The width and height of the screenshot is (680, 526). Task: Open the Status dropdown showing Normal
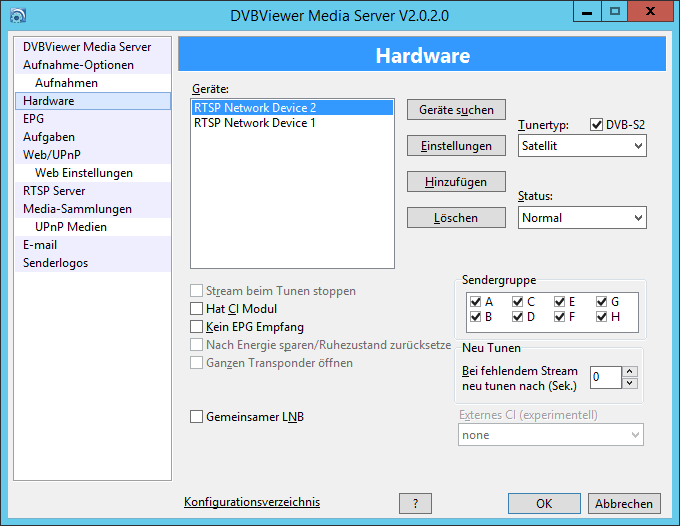tap(582, 218)
